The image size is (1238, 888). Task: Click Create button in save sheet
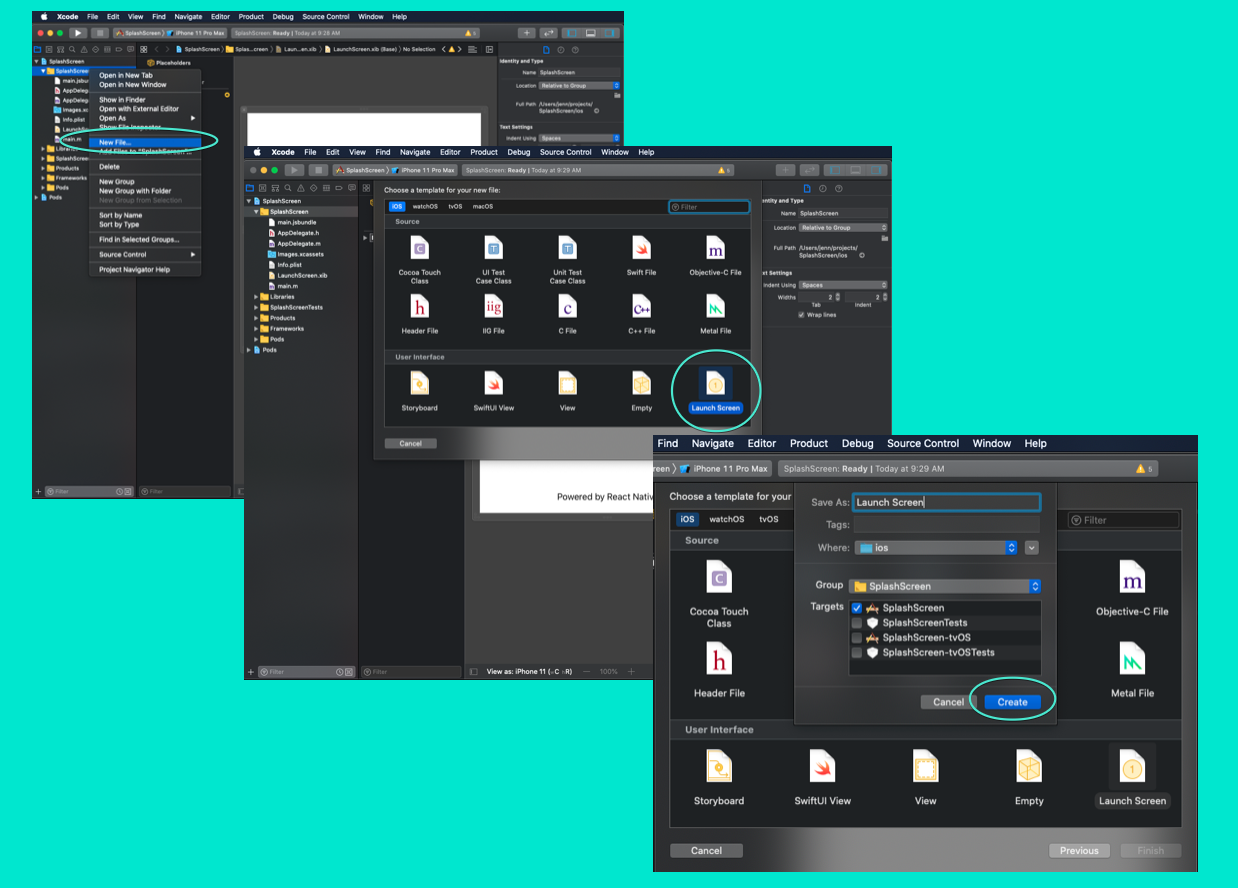tap(1012, 702)
